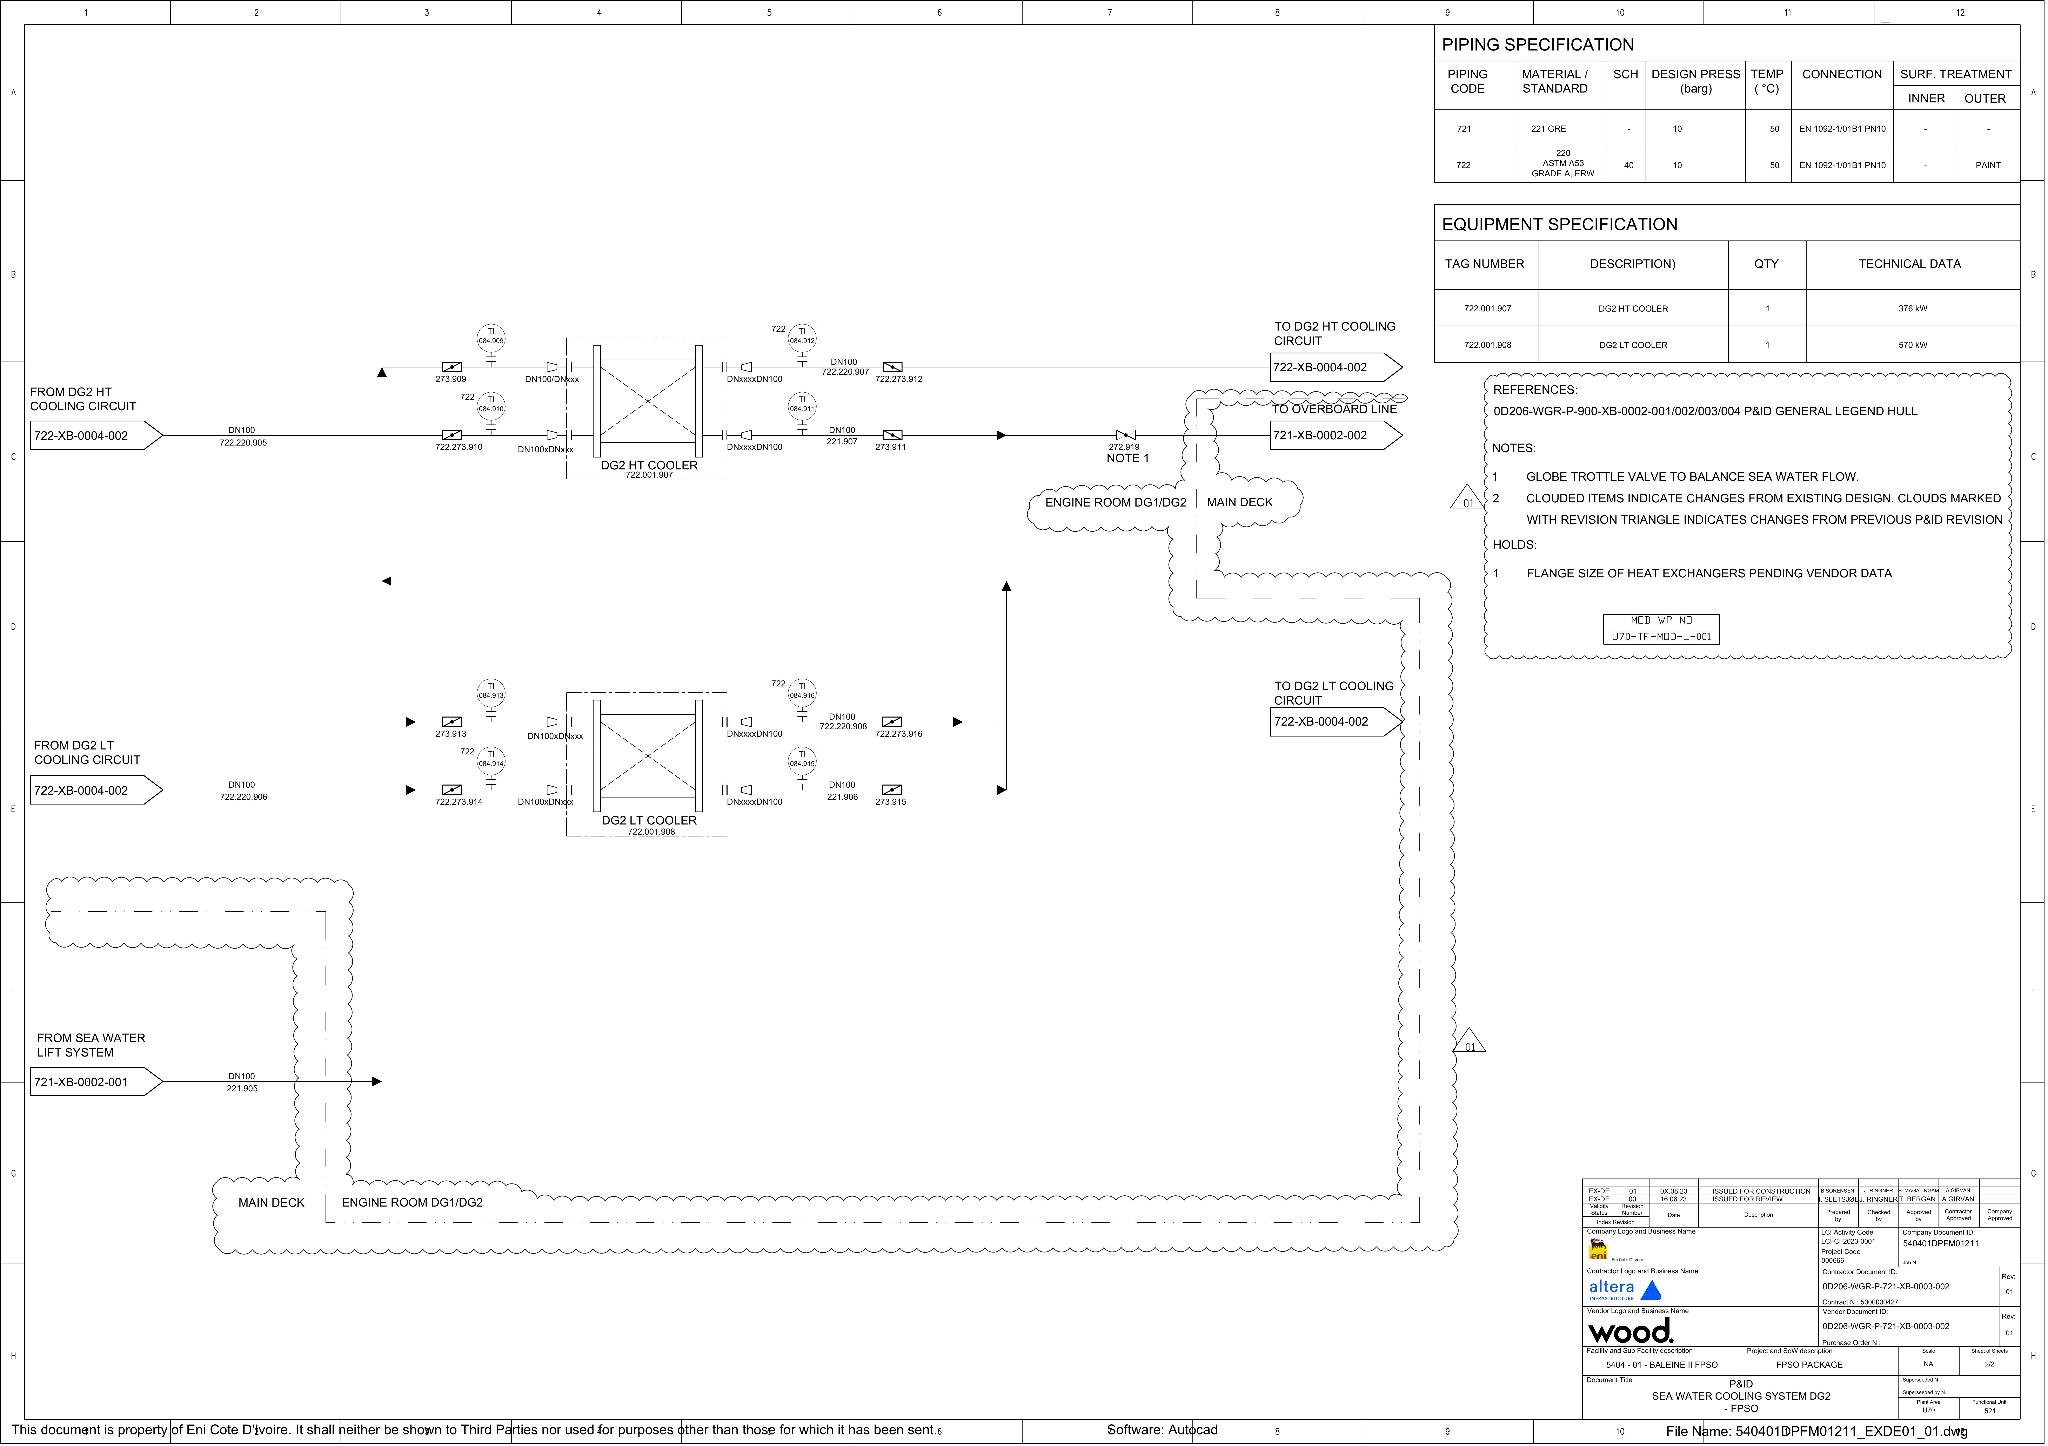The image size is (2048, 1446).
Task: Select temperature indicator TI 084.909
Action: coord(491,337)
